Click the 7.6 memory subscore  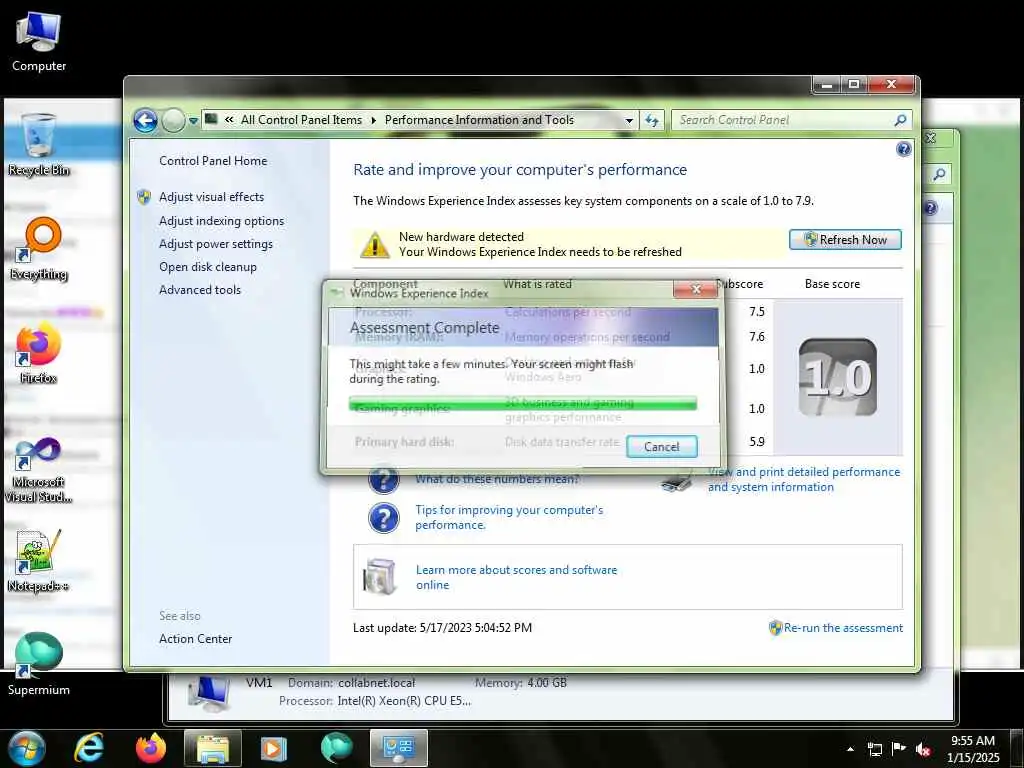point(757,336)
